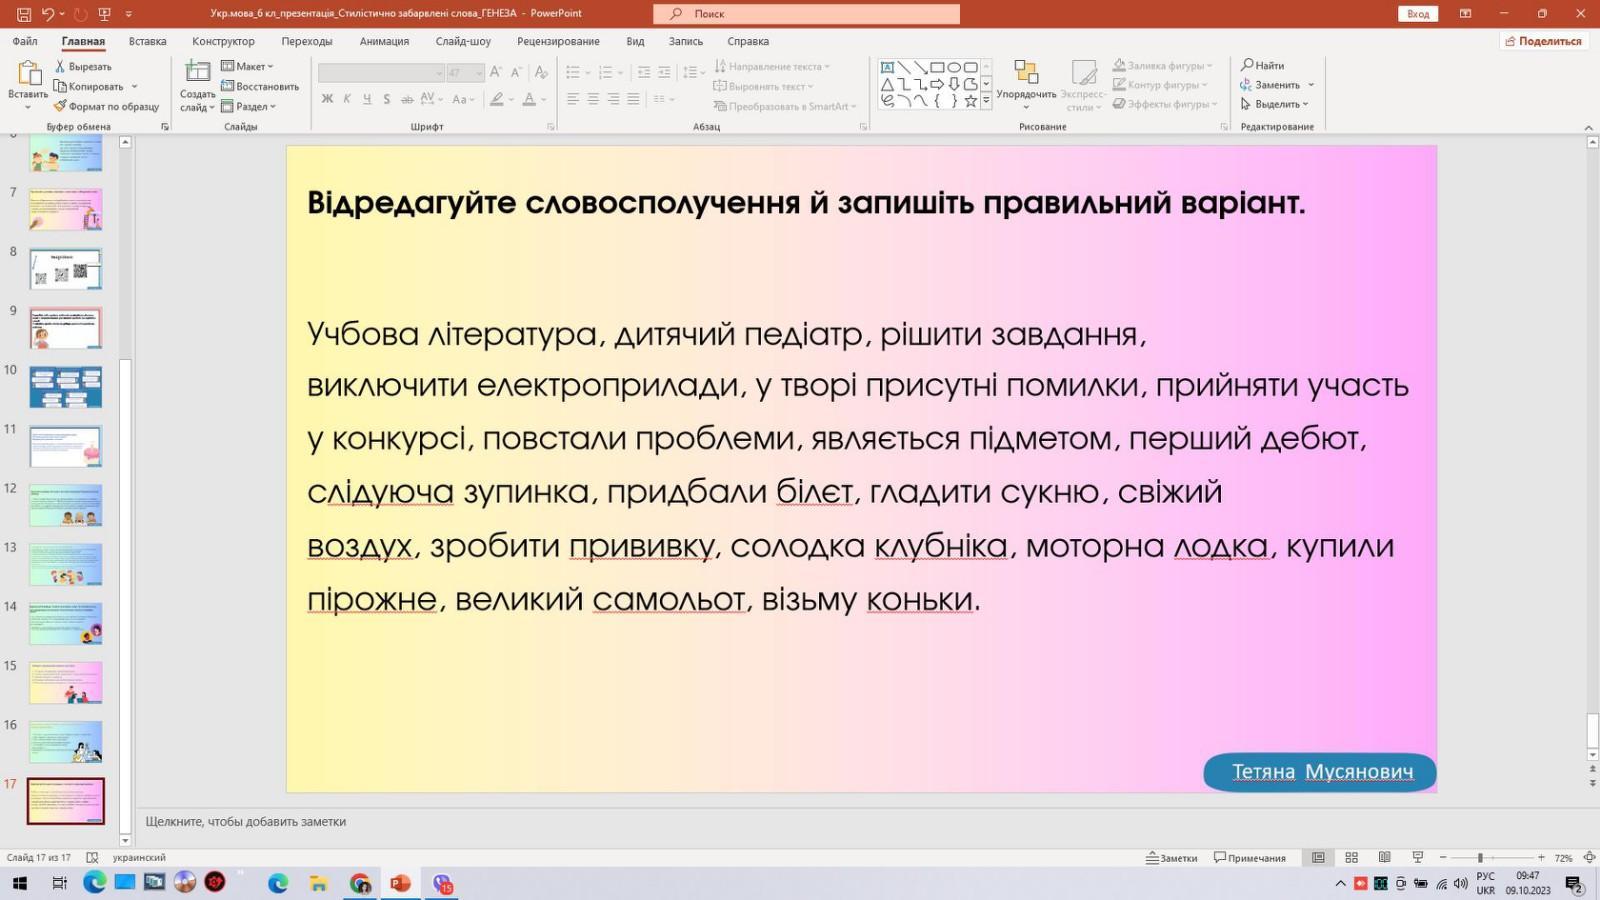The image size is (1600, 900).
Task: Click Find (Найти) in editing group
Action: (x=1263, y=65)
